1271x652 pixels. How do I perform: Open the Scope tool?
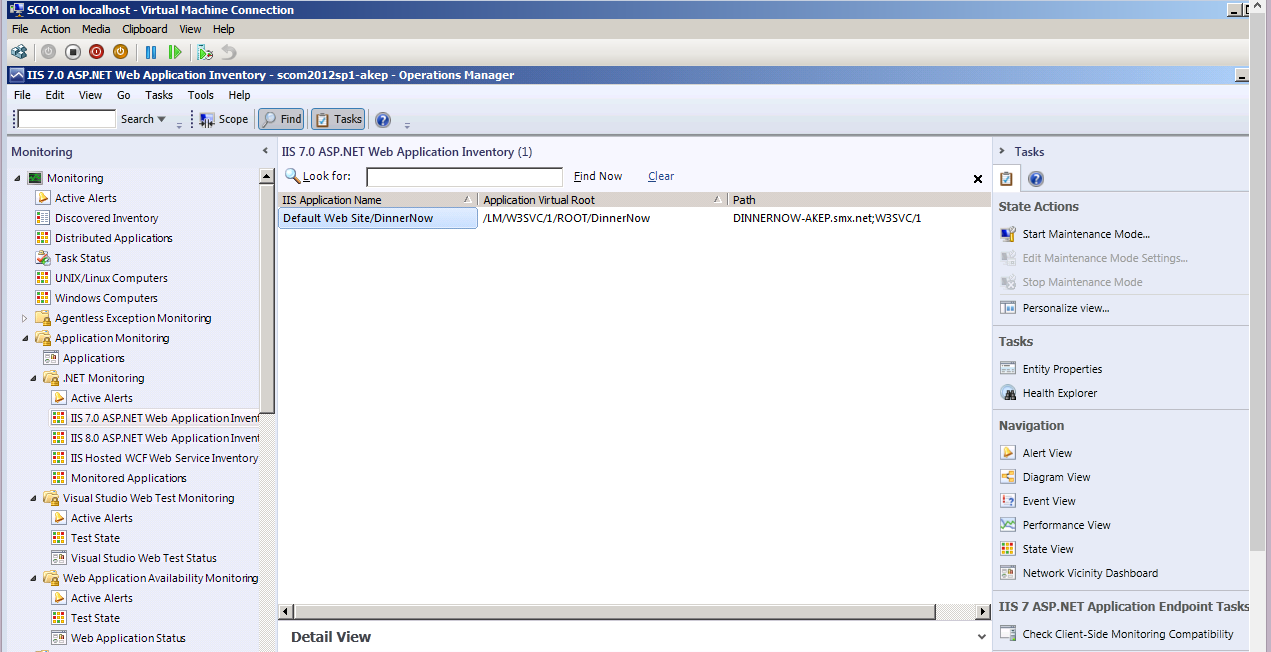click(223, 119)
